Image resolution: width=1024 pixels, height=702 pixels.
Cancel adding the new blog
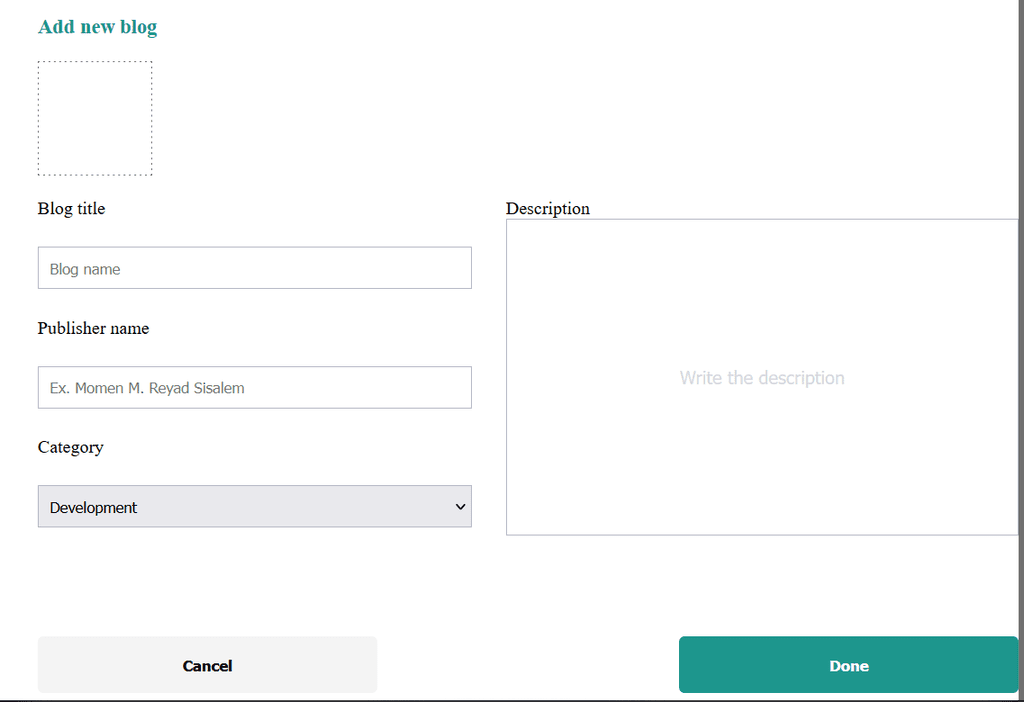(207, 665)
